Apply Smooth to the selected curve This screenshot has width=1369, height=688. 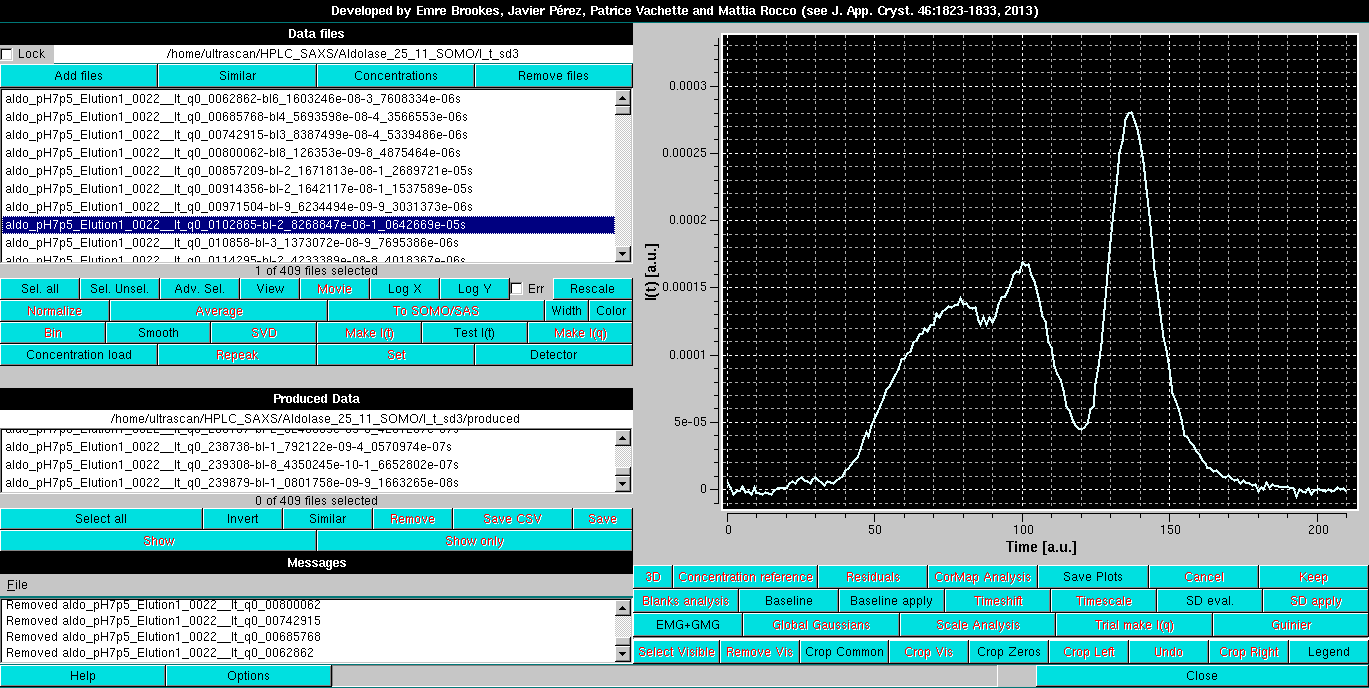click(x=157, y=332)
